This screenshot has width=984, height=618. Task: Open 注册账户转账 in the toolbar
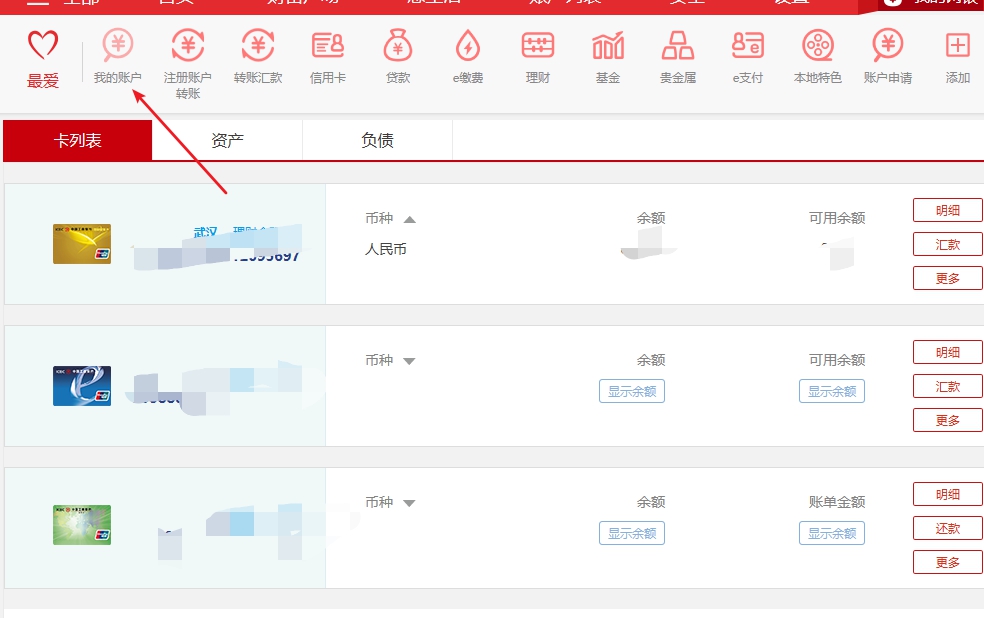tap(188, 63)
